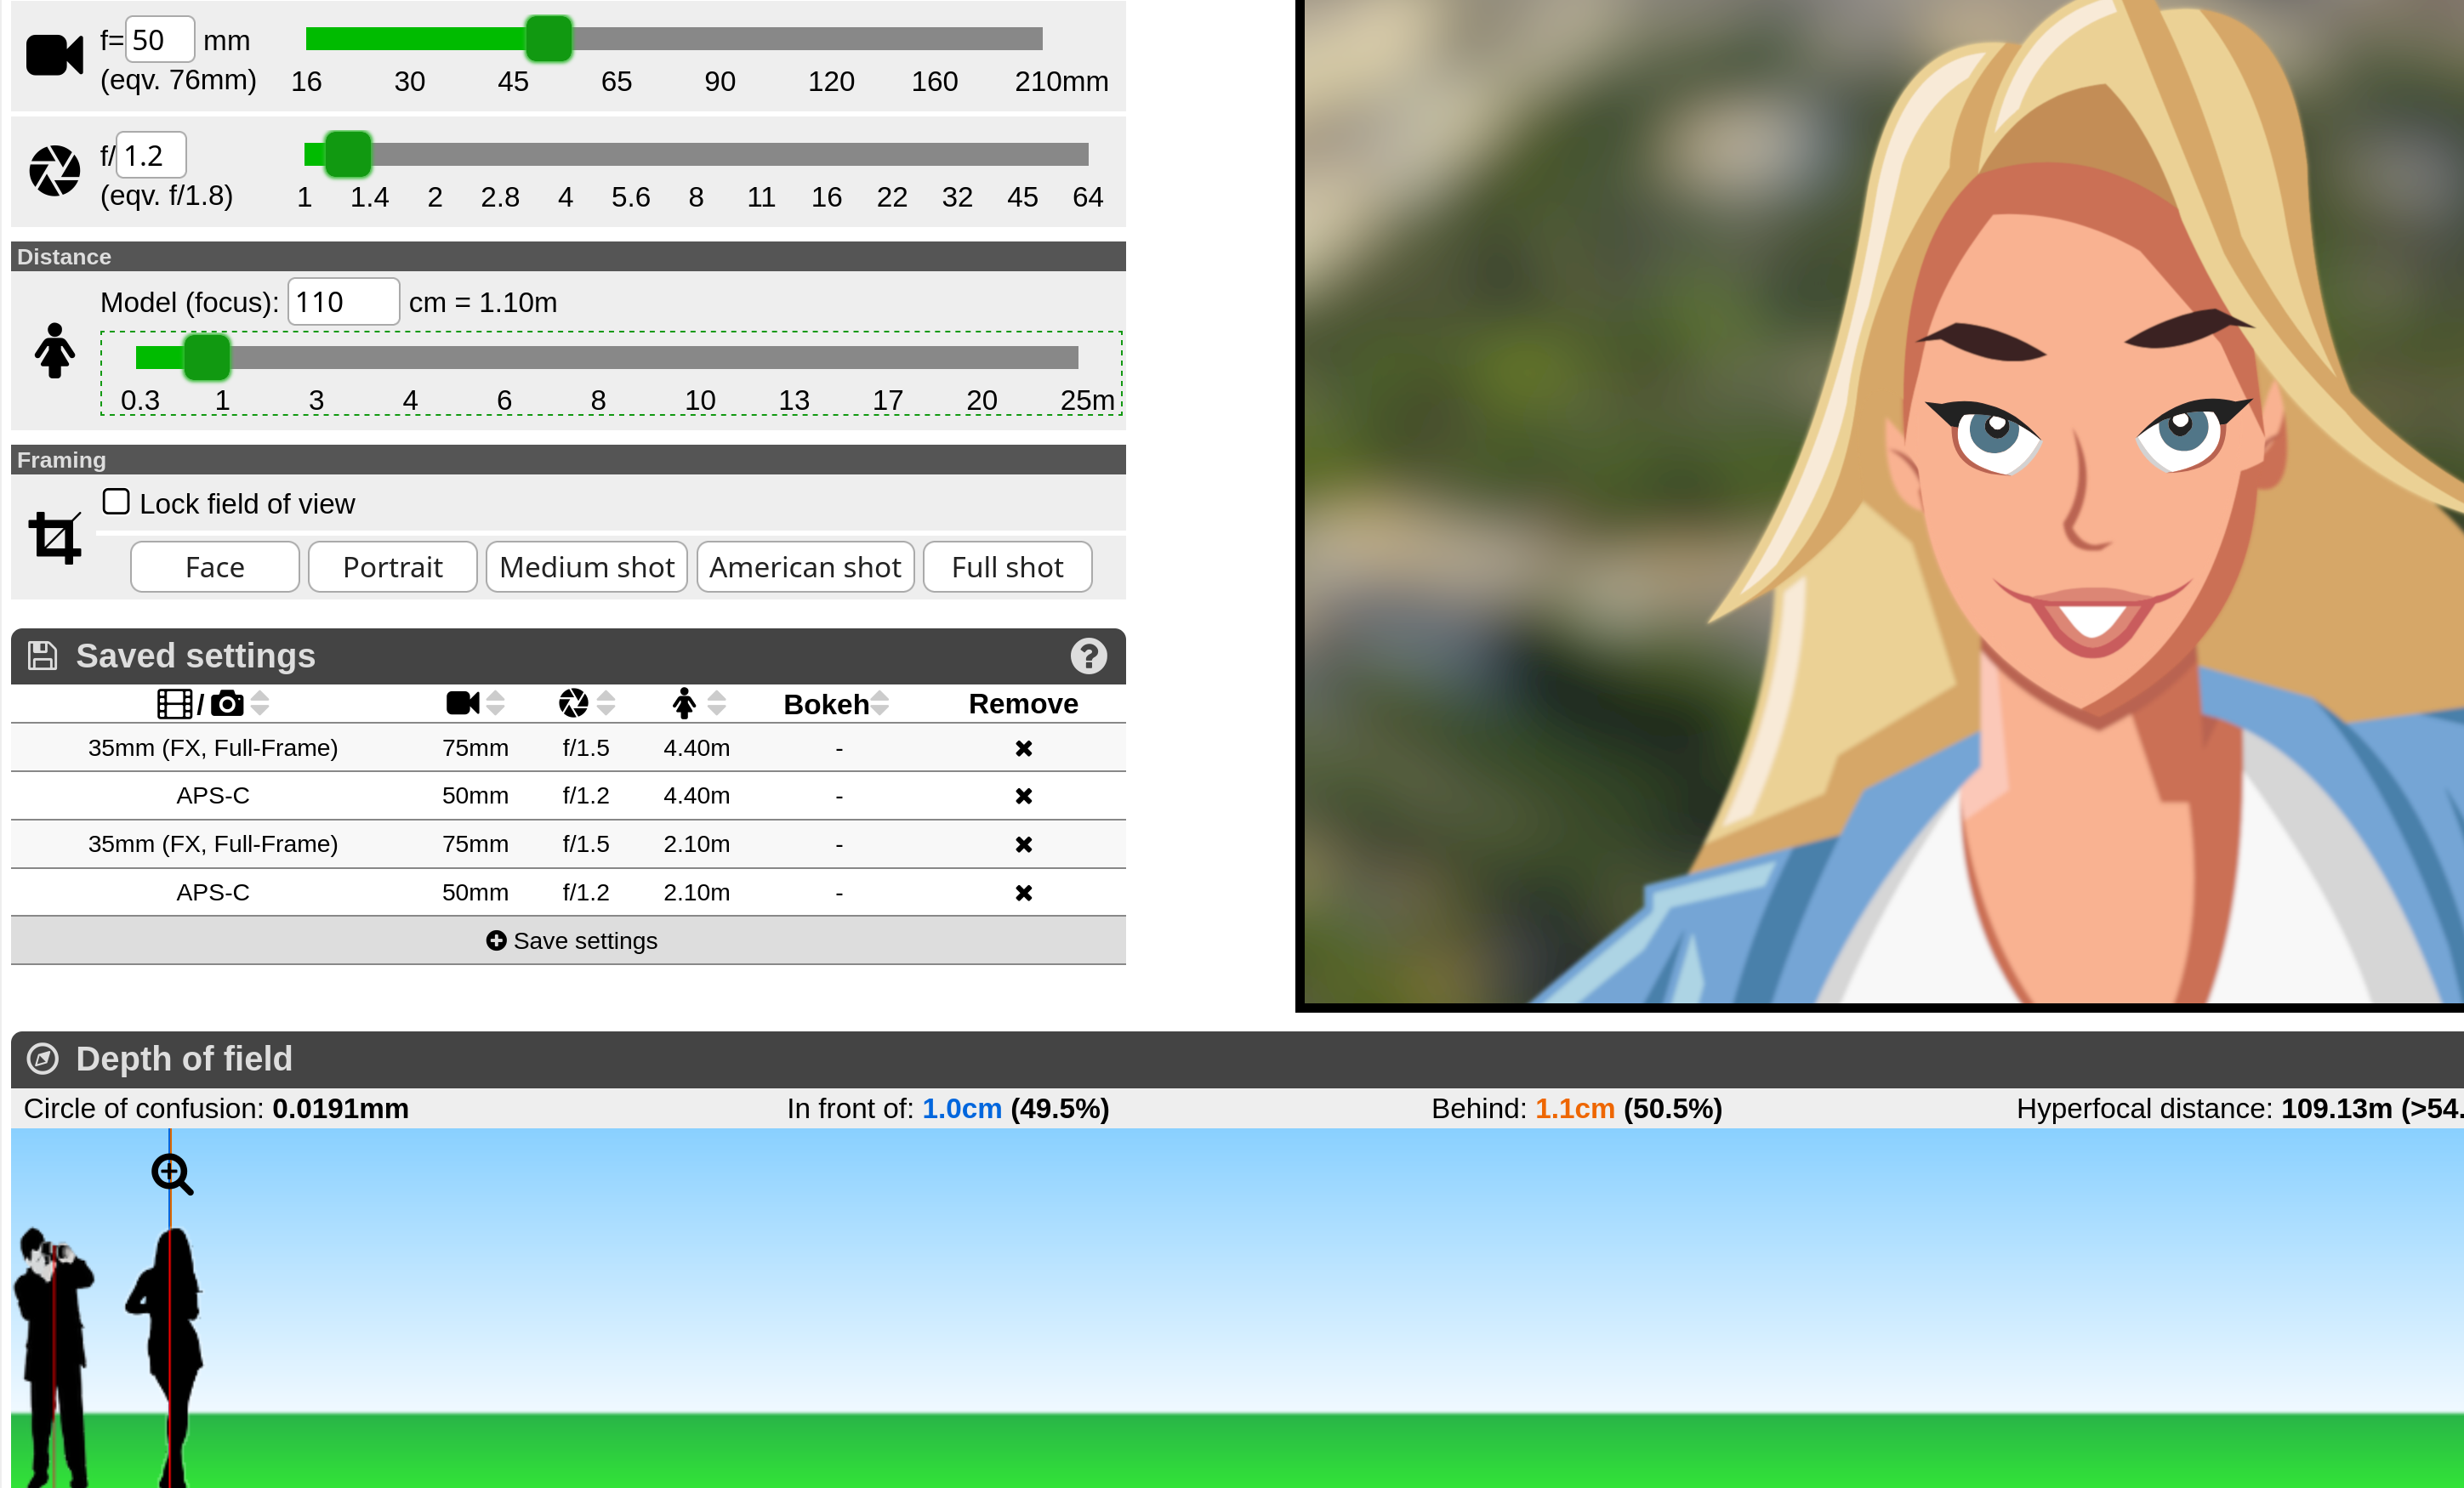Choose the Medium shot framing
This screenshot has height=1488, width=2464.
(587, 567)
